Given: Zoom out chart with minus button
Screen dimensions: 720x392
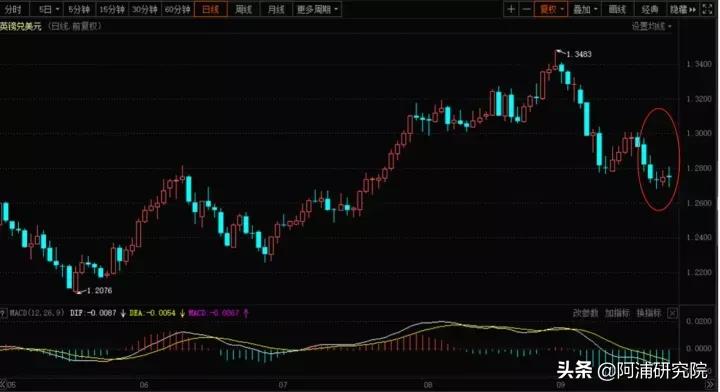Looking at the screenshot, I should (526, 9).
